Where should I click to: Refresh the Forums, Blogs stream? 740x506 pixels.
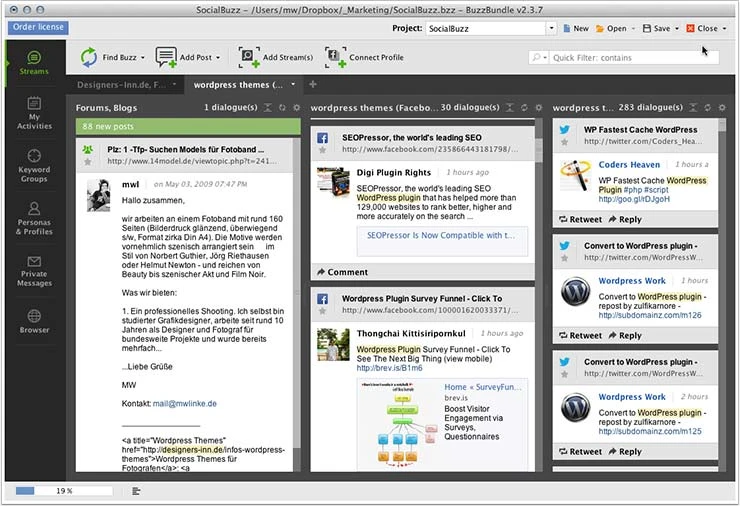pyautogui.click(x=282, y=108)
